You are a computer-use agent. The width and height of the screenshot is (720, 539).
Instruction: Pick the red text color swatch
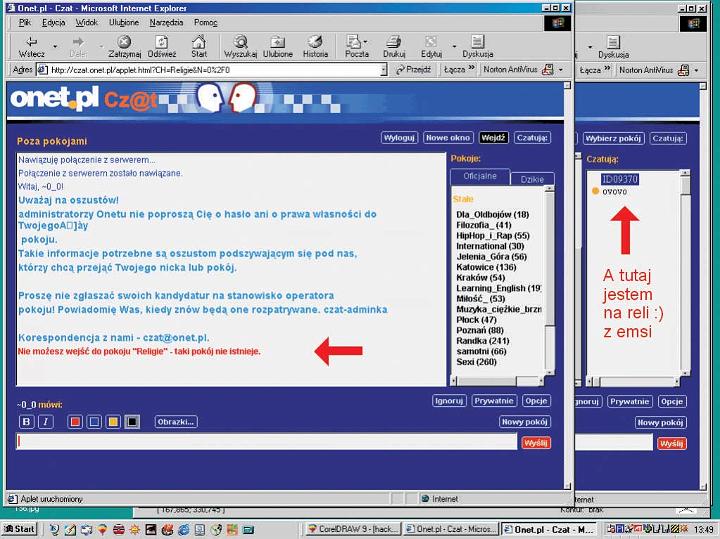[x=75, y=421]
